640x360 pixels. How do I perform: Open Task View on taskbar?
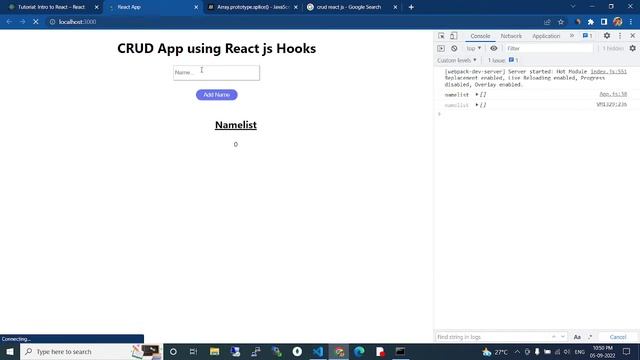[193, 351]
